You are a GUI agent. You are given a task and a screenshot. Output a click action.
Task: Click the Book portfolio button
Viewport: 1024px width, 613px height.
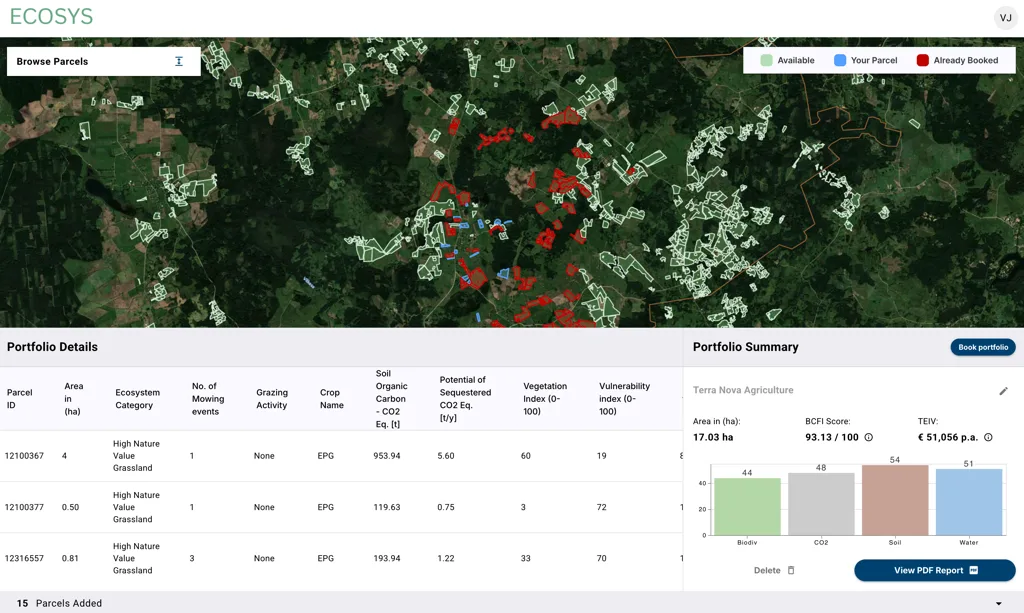[982, 347]
